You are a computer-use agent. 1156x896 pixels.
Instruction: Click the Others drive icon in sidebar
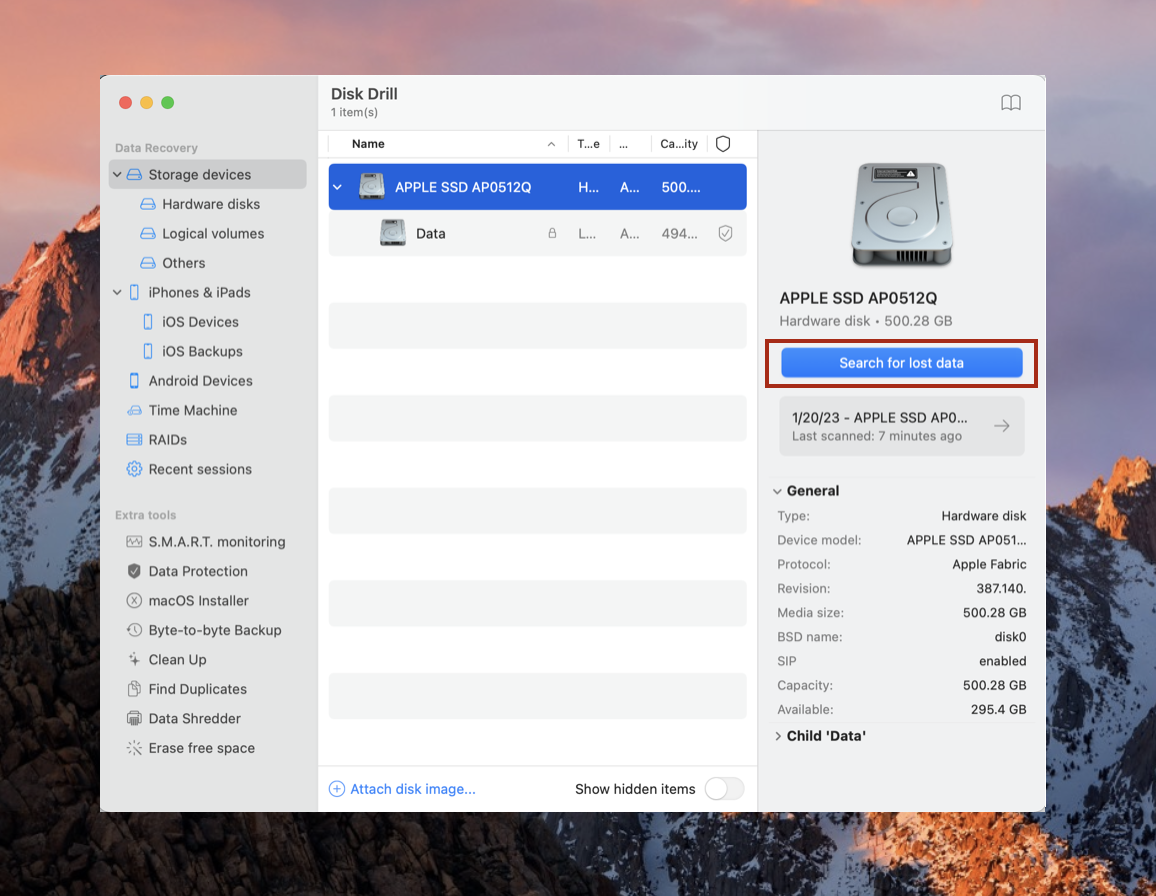(148, 263)
